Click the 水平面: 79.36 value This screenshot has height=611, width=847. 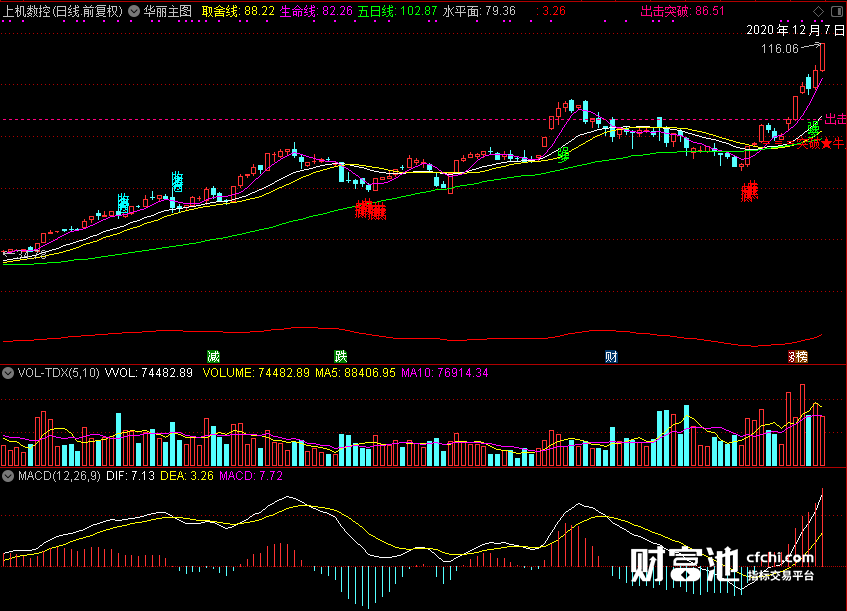(479, 11)
